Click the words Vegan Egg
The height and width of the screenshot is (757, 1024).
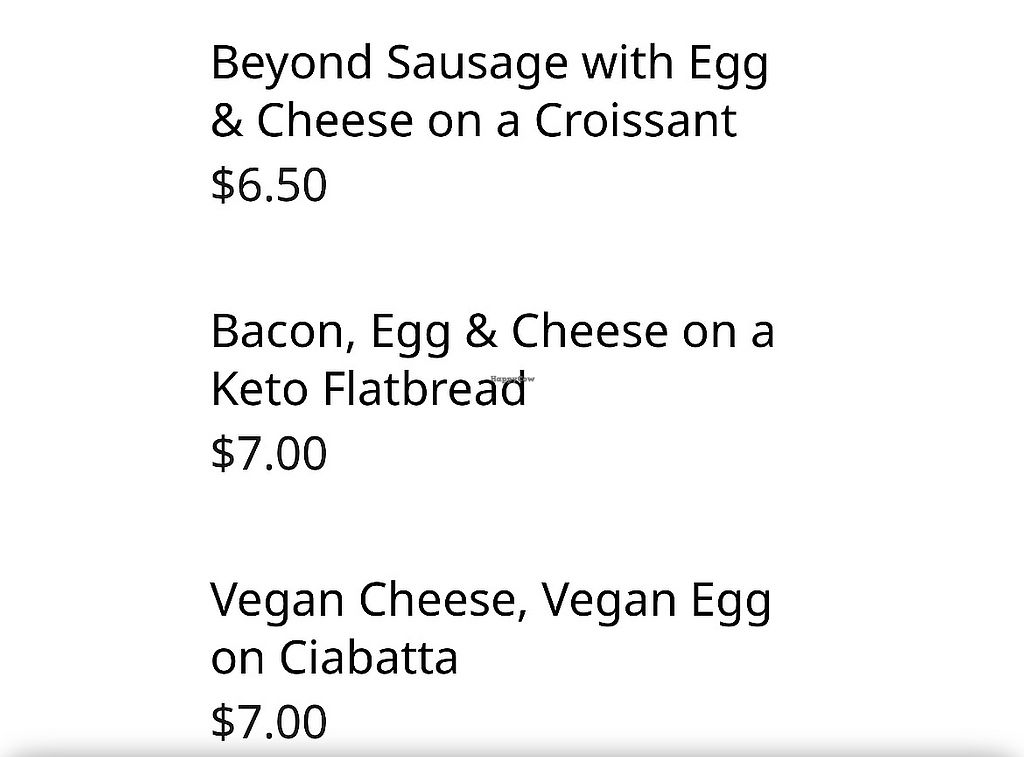coord(656,600)
